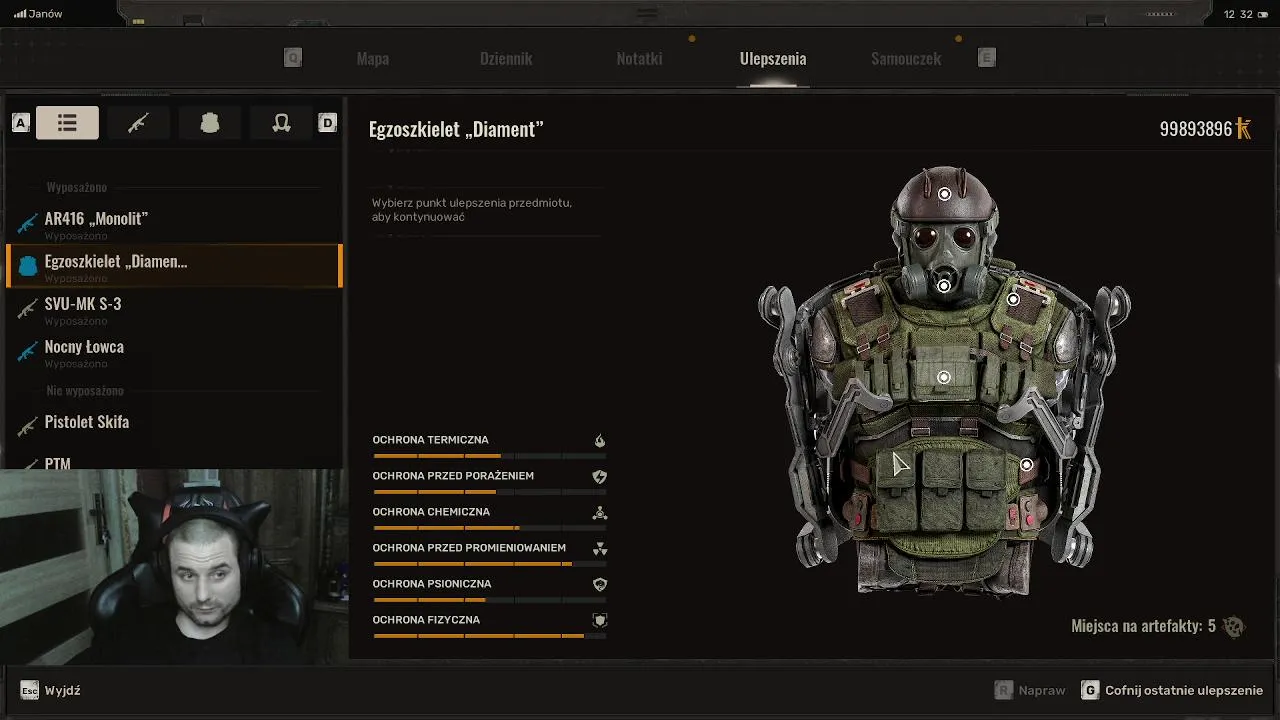Select the shoulder upgrade point
This screenshot has height=720, width=1280.
pos(1013,299)
